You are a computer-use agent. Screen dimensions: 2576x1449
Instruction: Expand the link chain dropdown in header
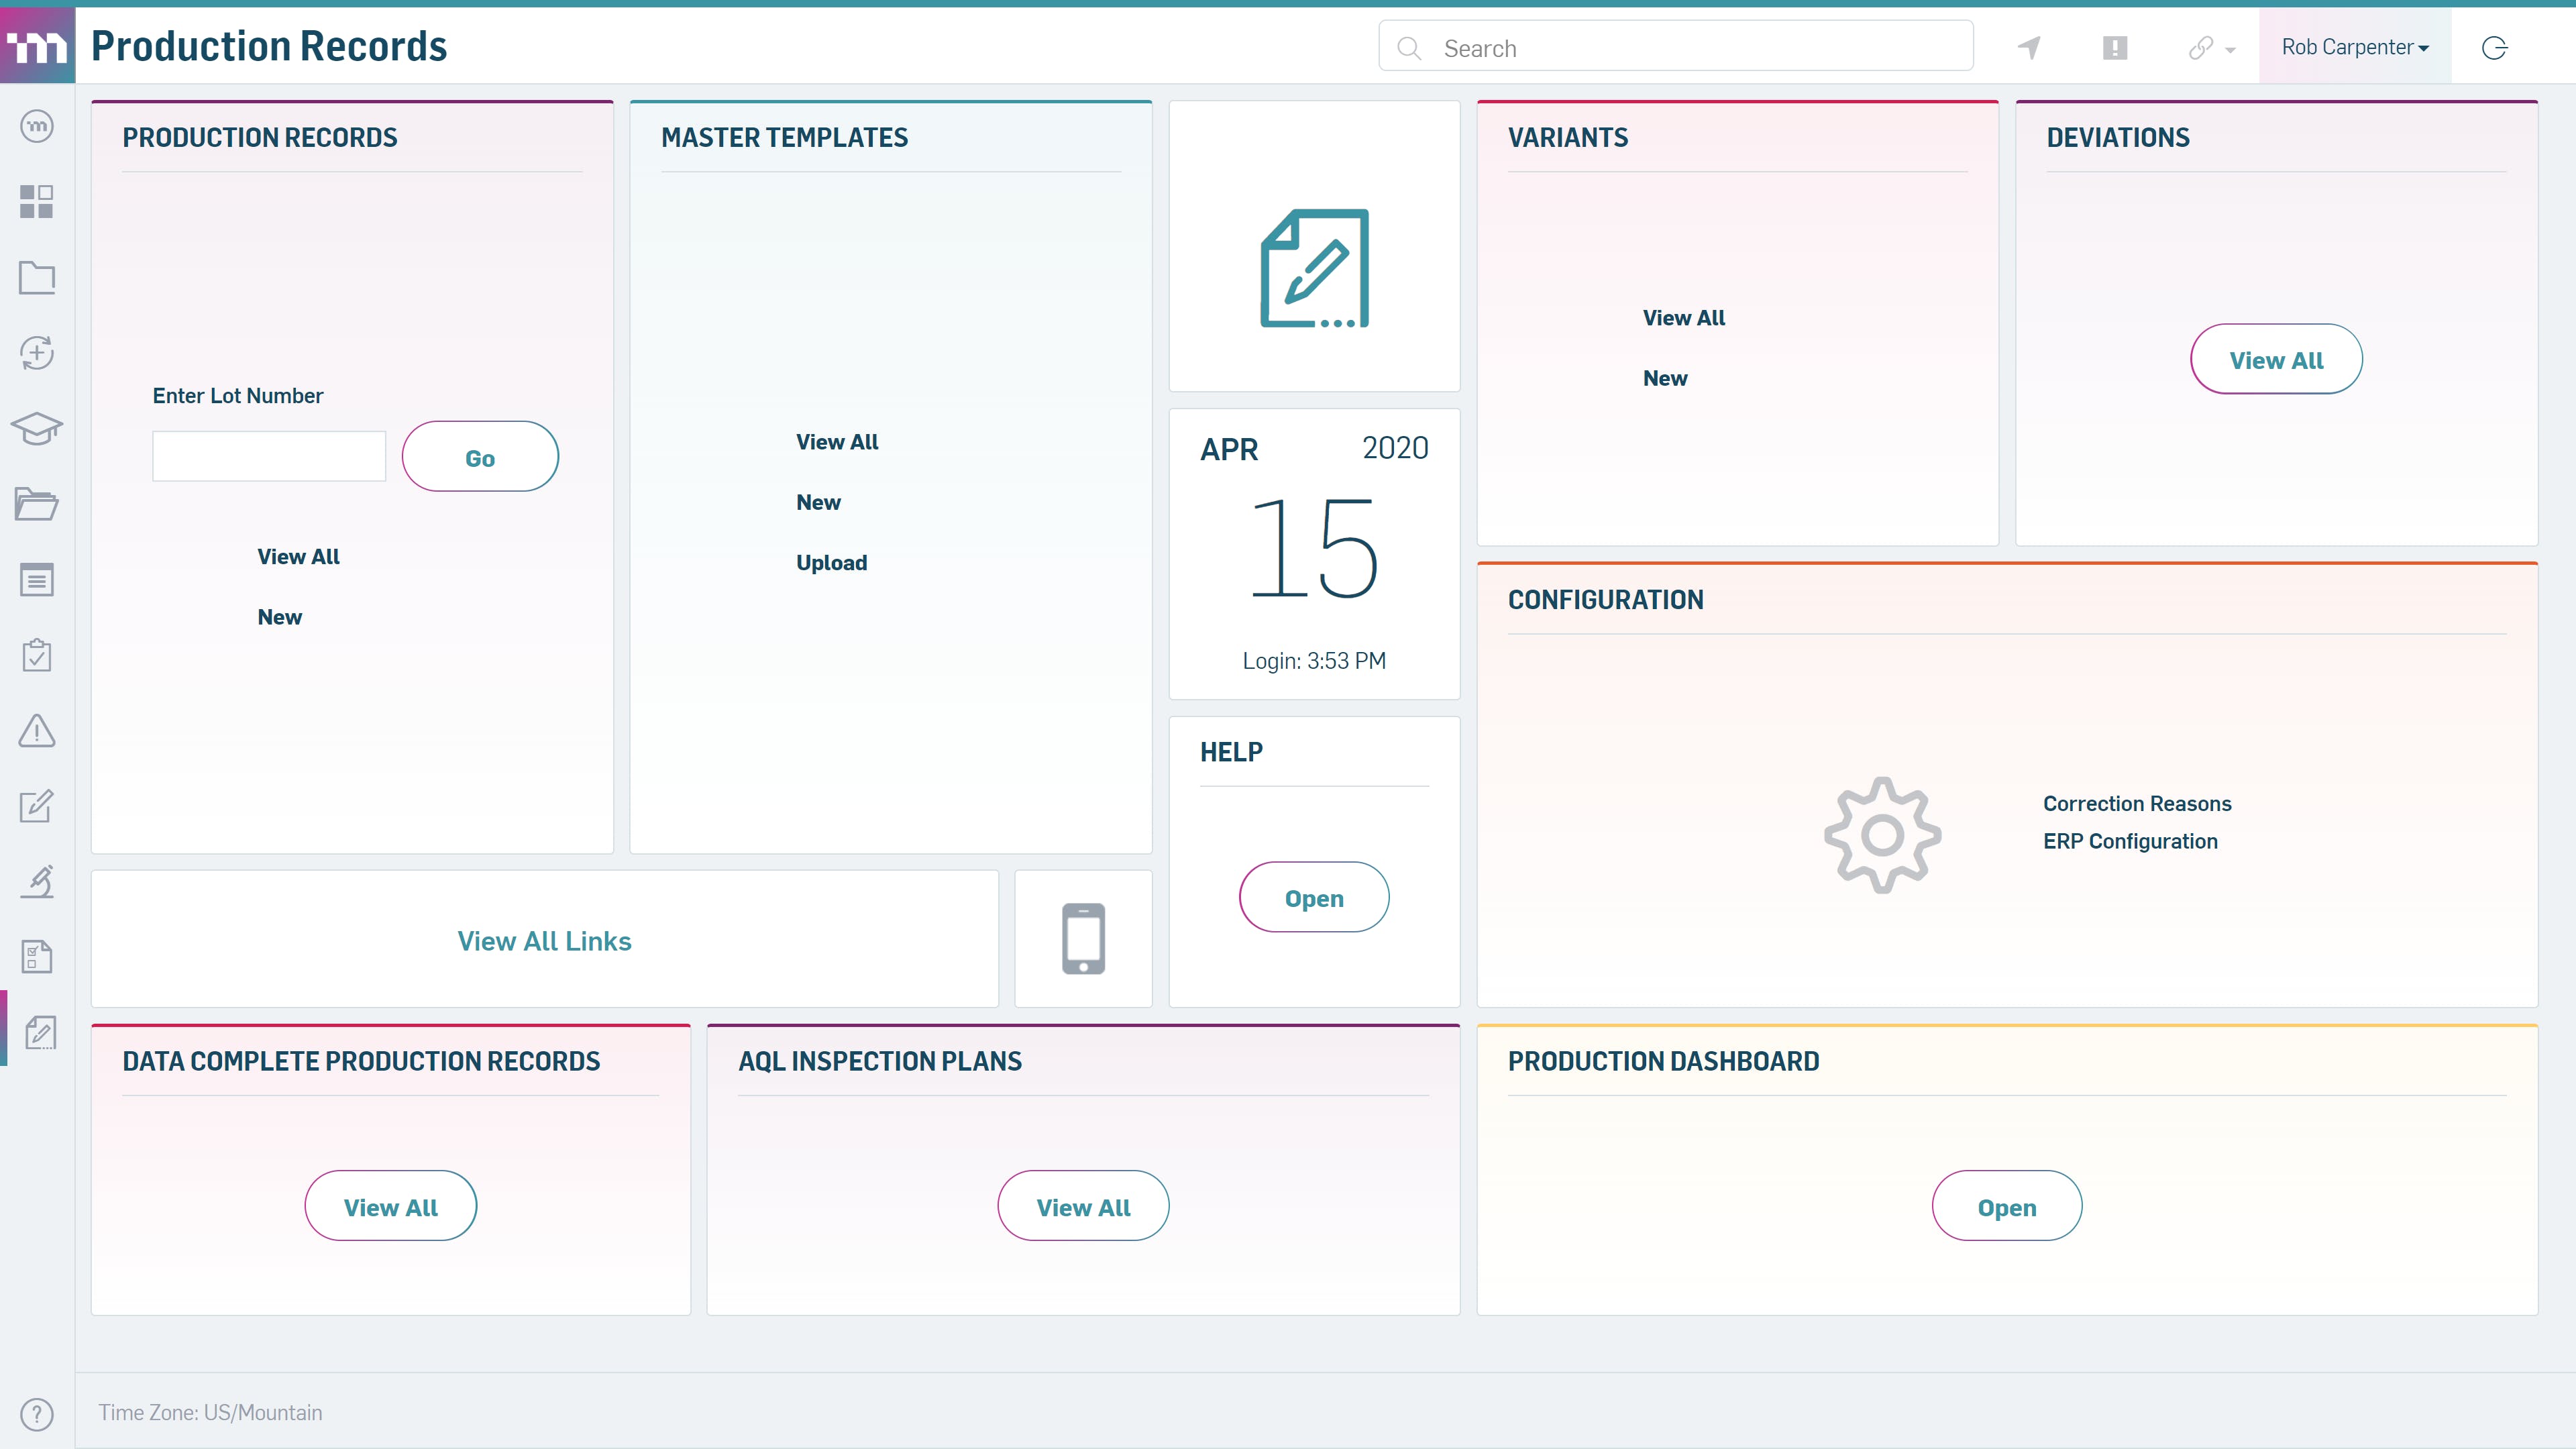click(x=2211, y=48)
